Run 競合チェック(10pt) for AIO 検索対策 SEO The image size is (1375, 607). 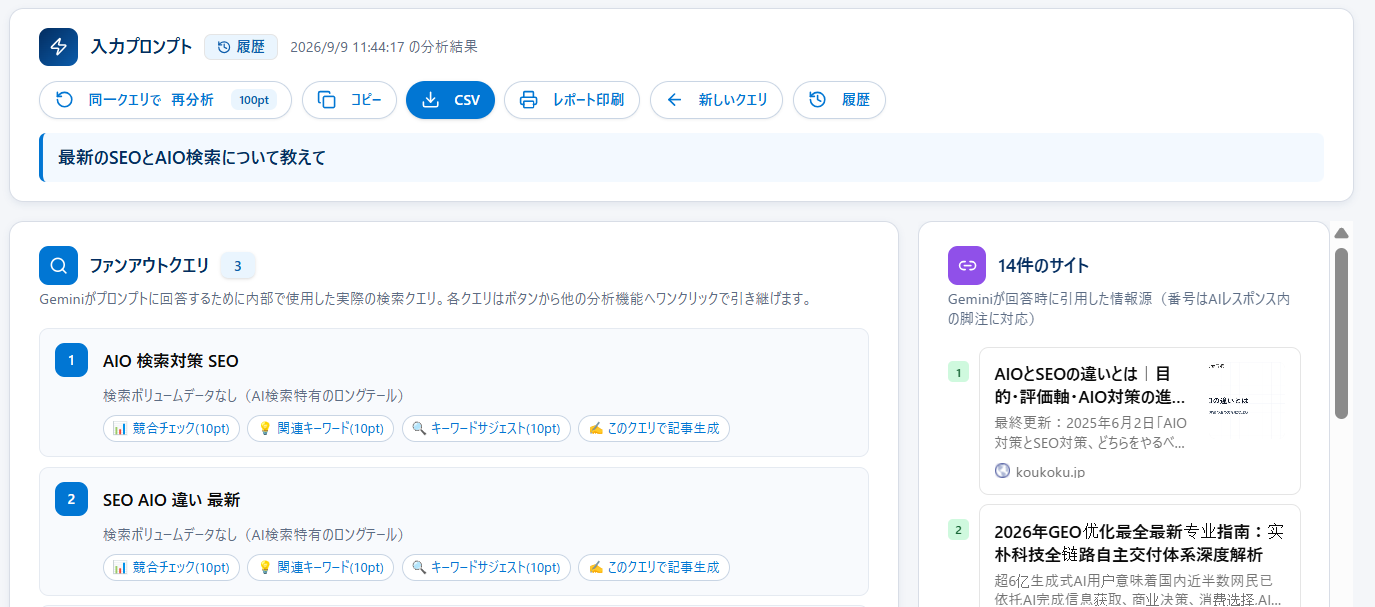pos(171,428)
